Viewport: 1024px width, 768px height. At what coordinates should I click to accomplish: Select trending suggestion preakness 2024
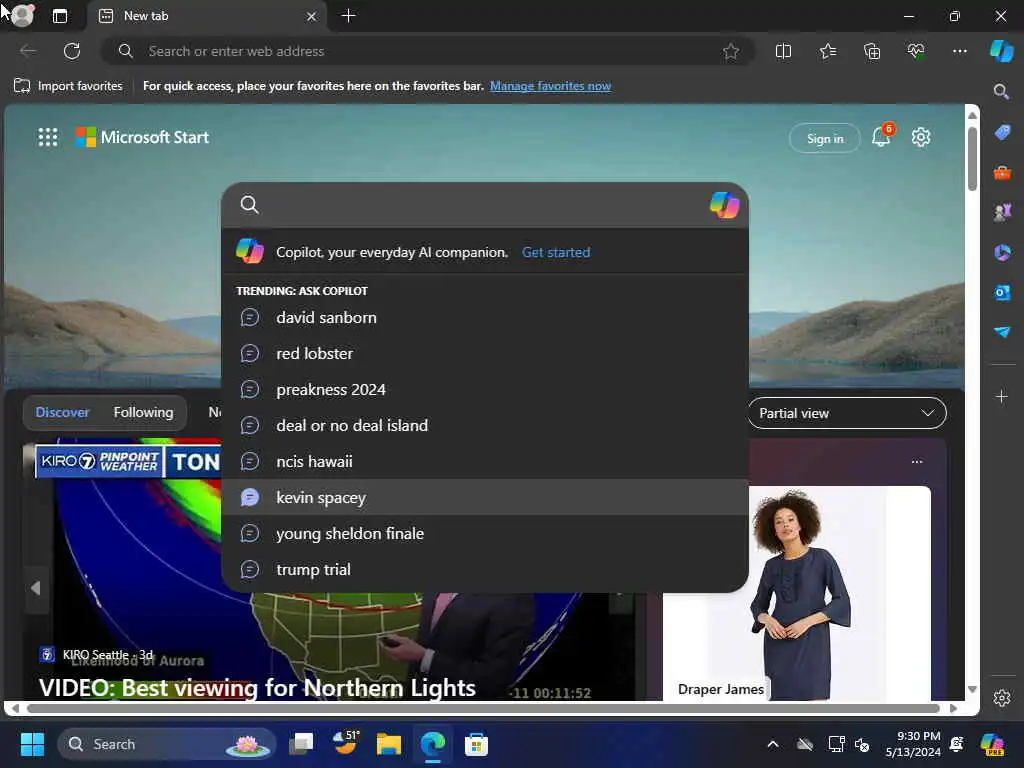(x=485, y=389)
